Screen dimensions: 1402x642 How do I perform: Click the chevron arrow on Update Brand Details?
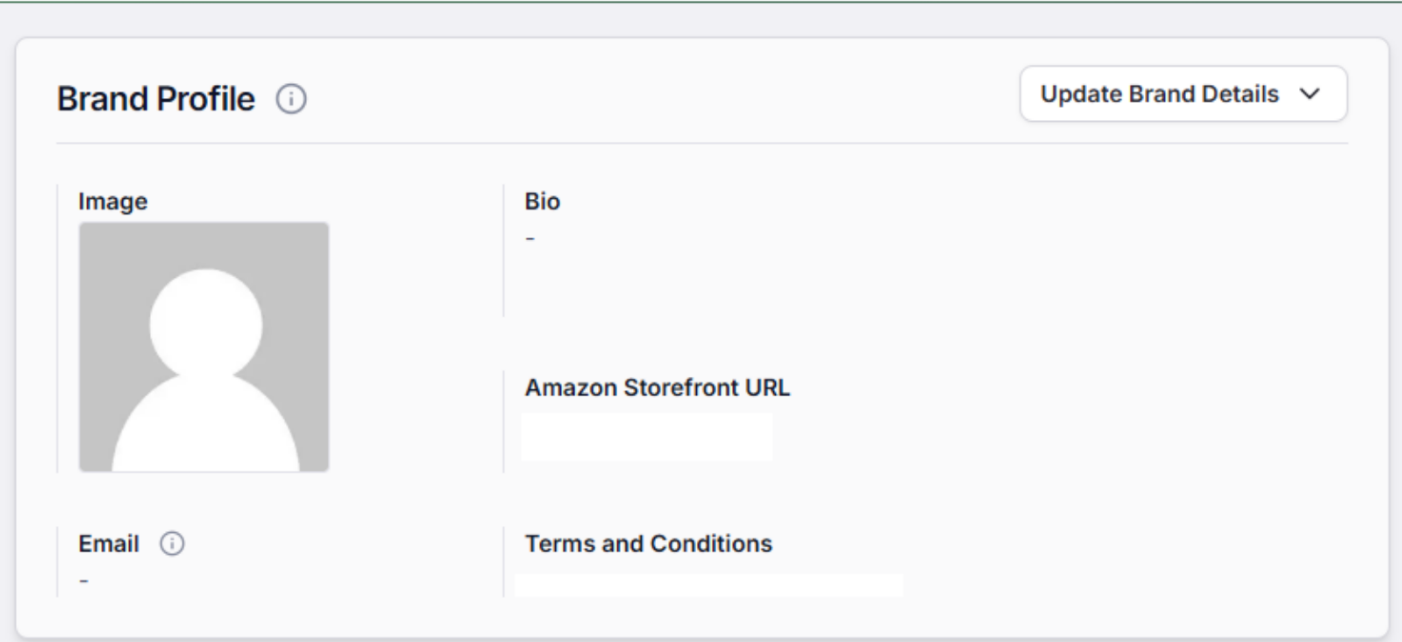point(1309,94)
